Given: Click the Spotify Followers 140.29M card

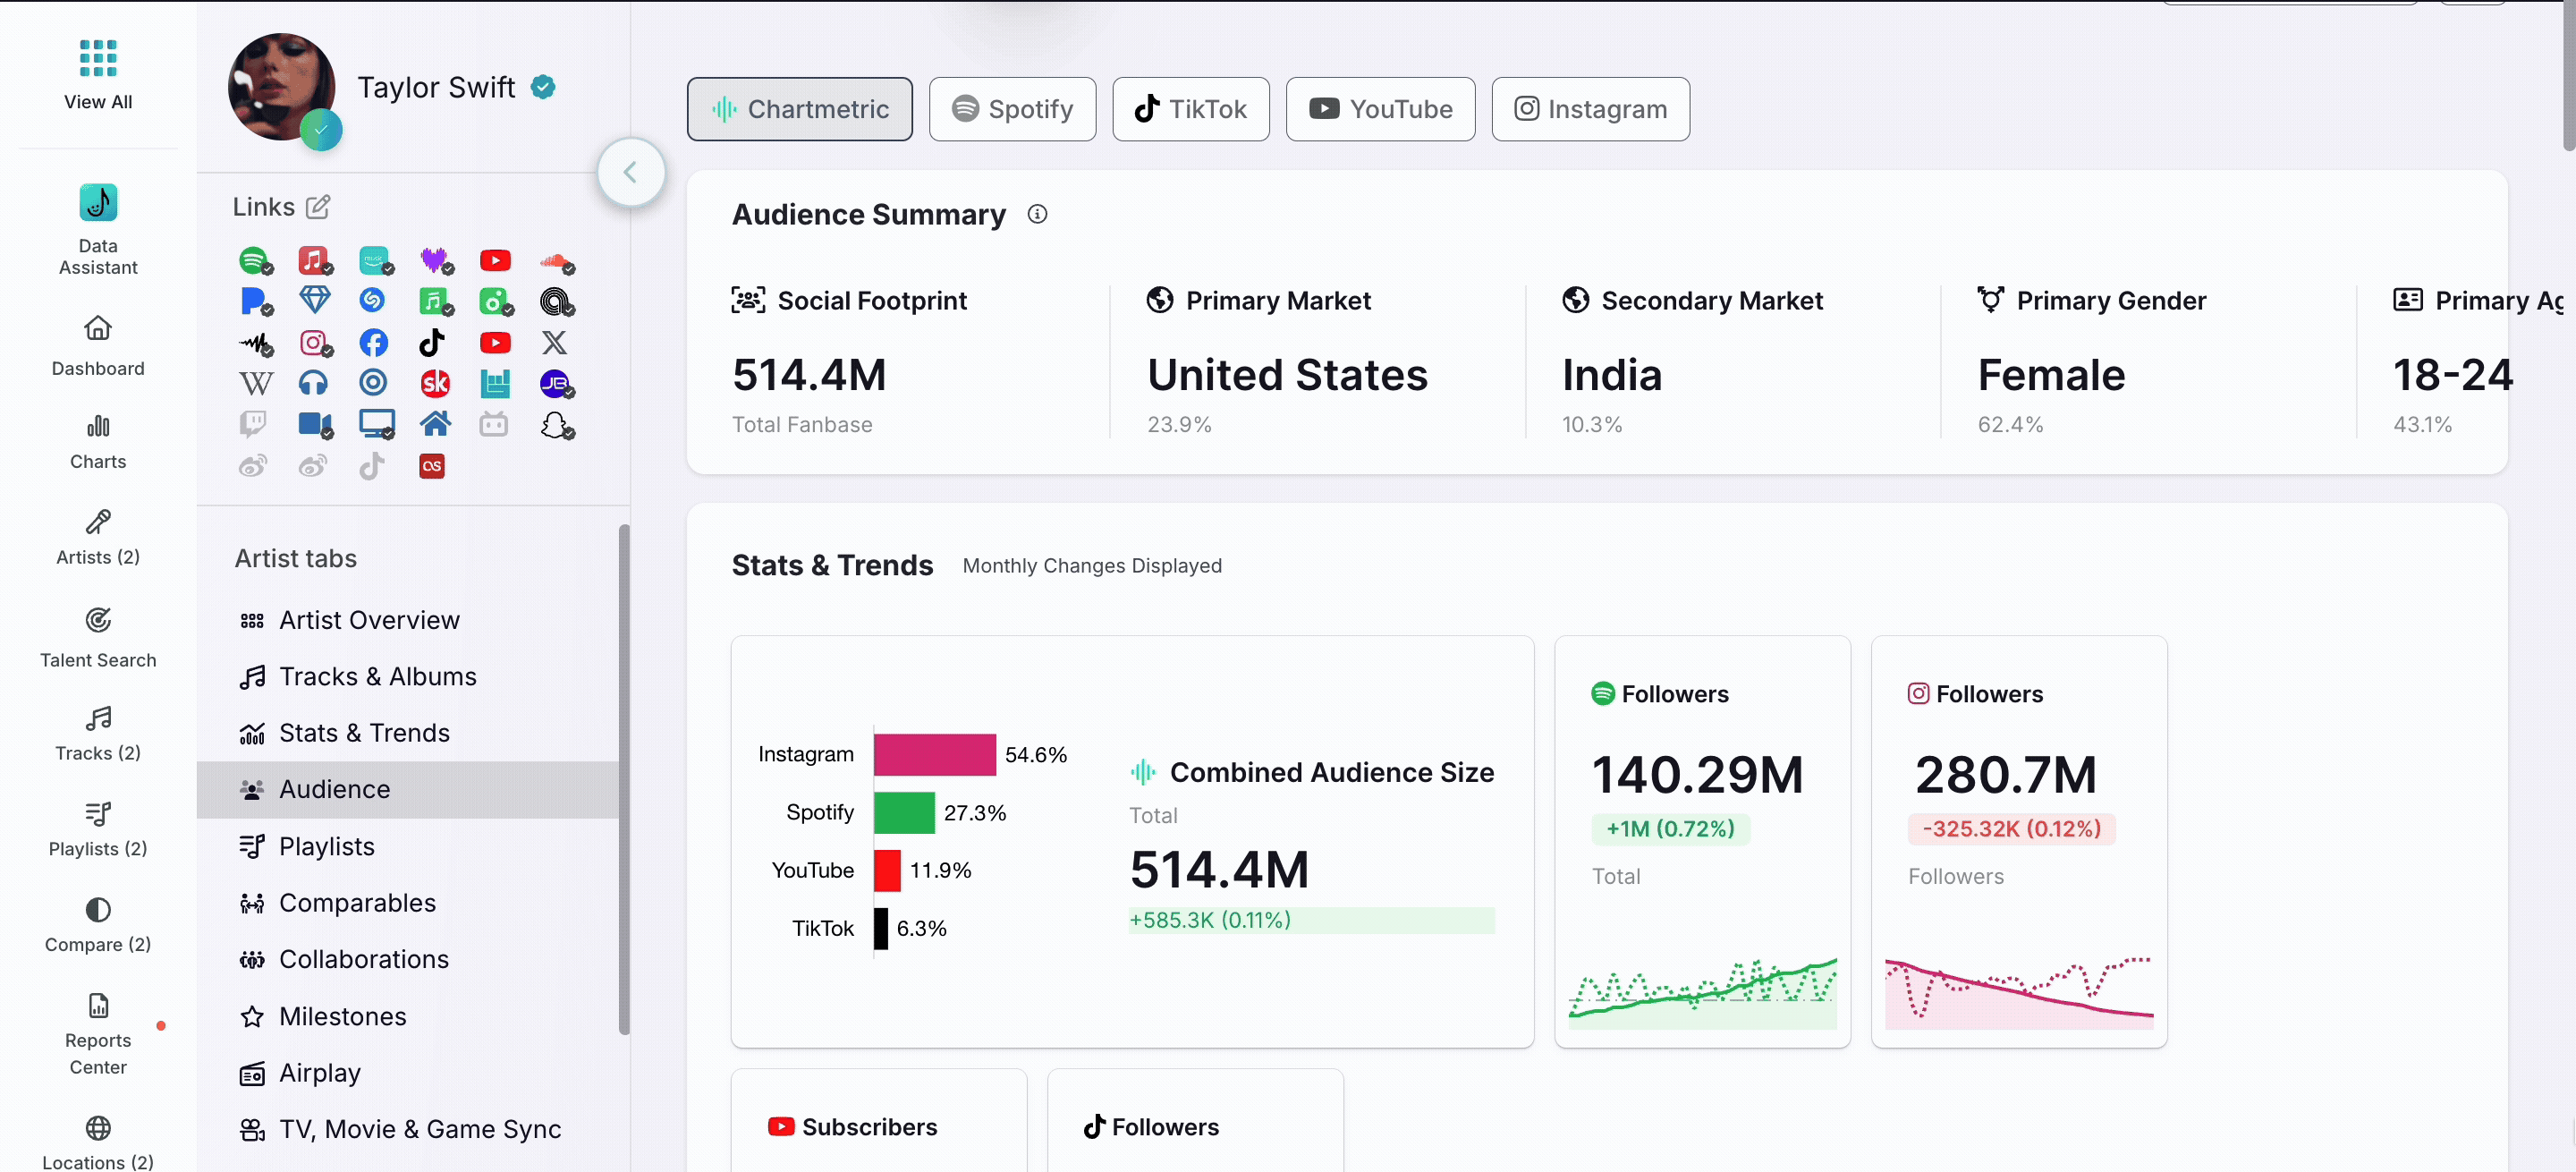Looking at the screenshot, I should pyautogui.click(x=1702, y=842).
